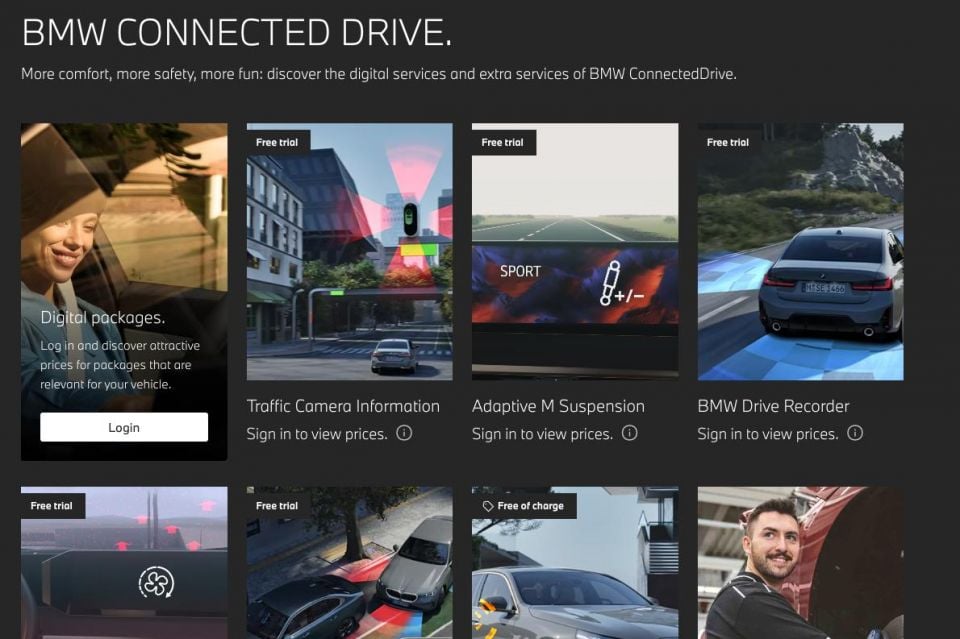
Task: Click the Free trial badge on BMW Drive Recorder
Action: tap(727, 142)
